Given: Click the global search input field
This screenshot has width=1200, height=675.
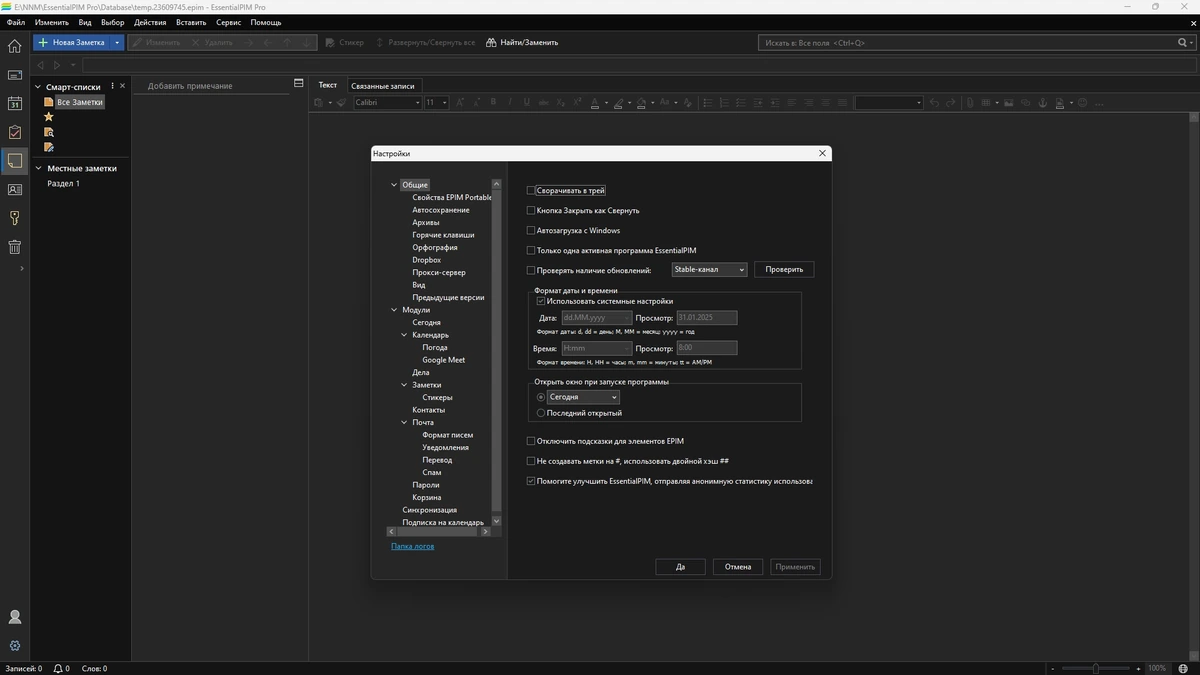Looking at the screenshot, I should [967, 43].
